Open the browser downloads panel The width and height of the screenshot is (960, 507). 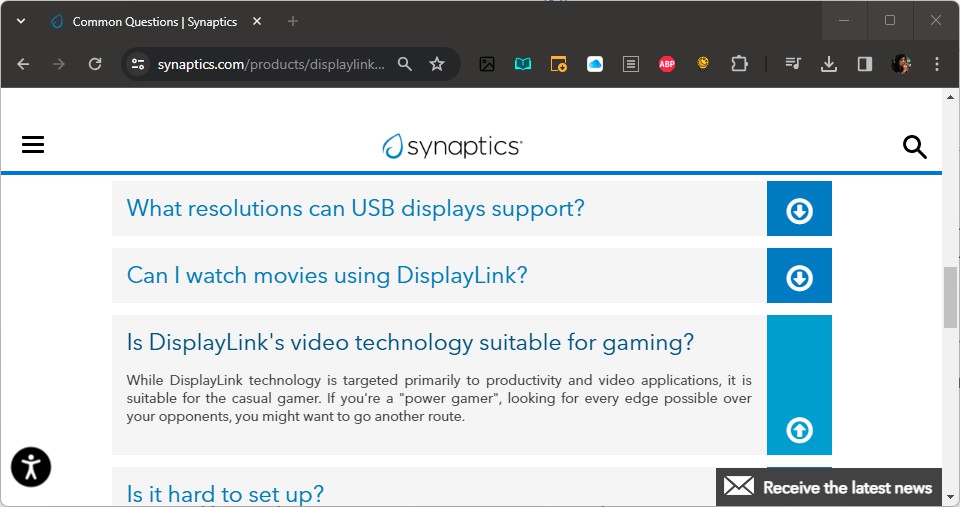[829, 64]
